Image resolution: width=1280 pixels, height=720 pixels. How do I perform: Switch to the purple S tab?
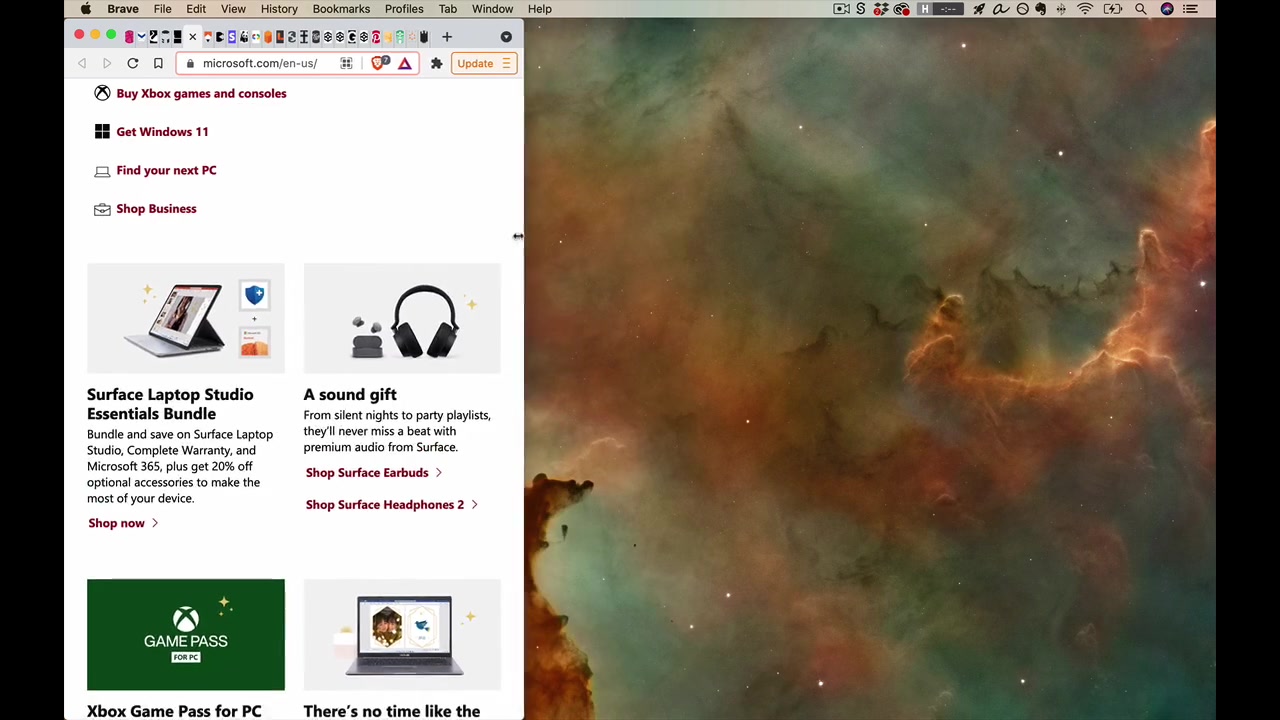point(232,37)
